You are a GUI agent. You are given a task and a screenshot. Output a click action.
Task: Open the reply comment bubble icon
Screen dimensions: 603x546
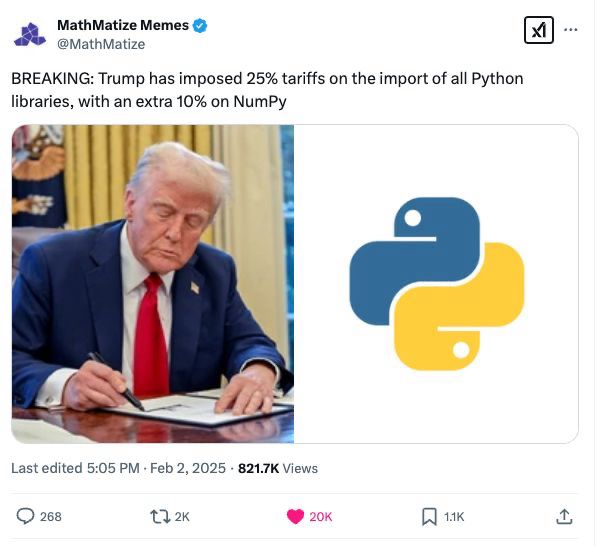click(x=25, y=516)
